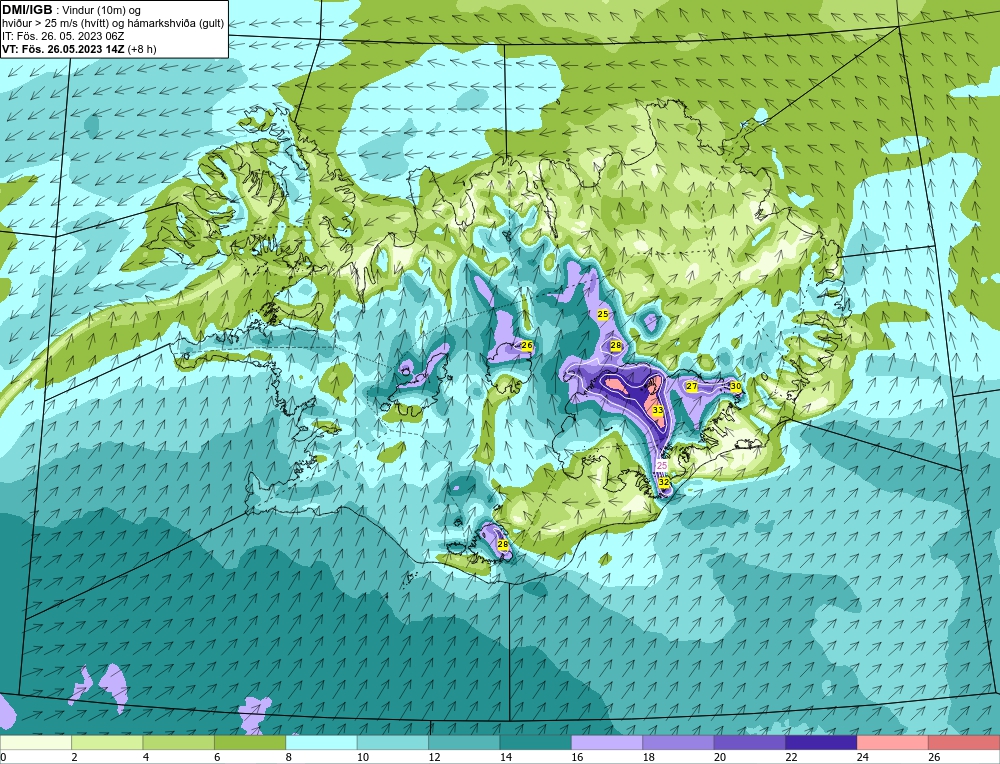Select the yellow 30 gust label
The width and height of the screenshot is (1000, 764).
[x=735, y=386]
